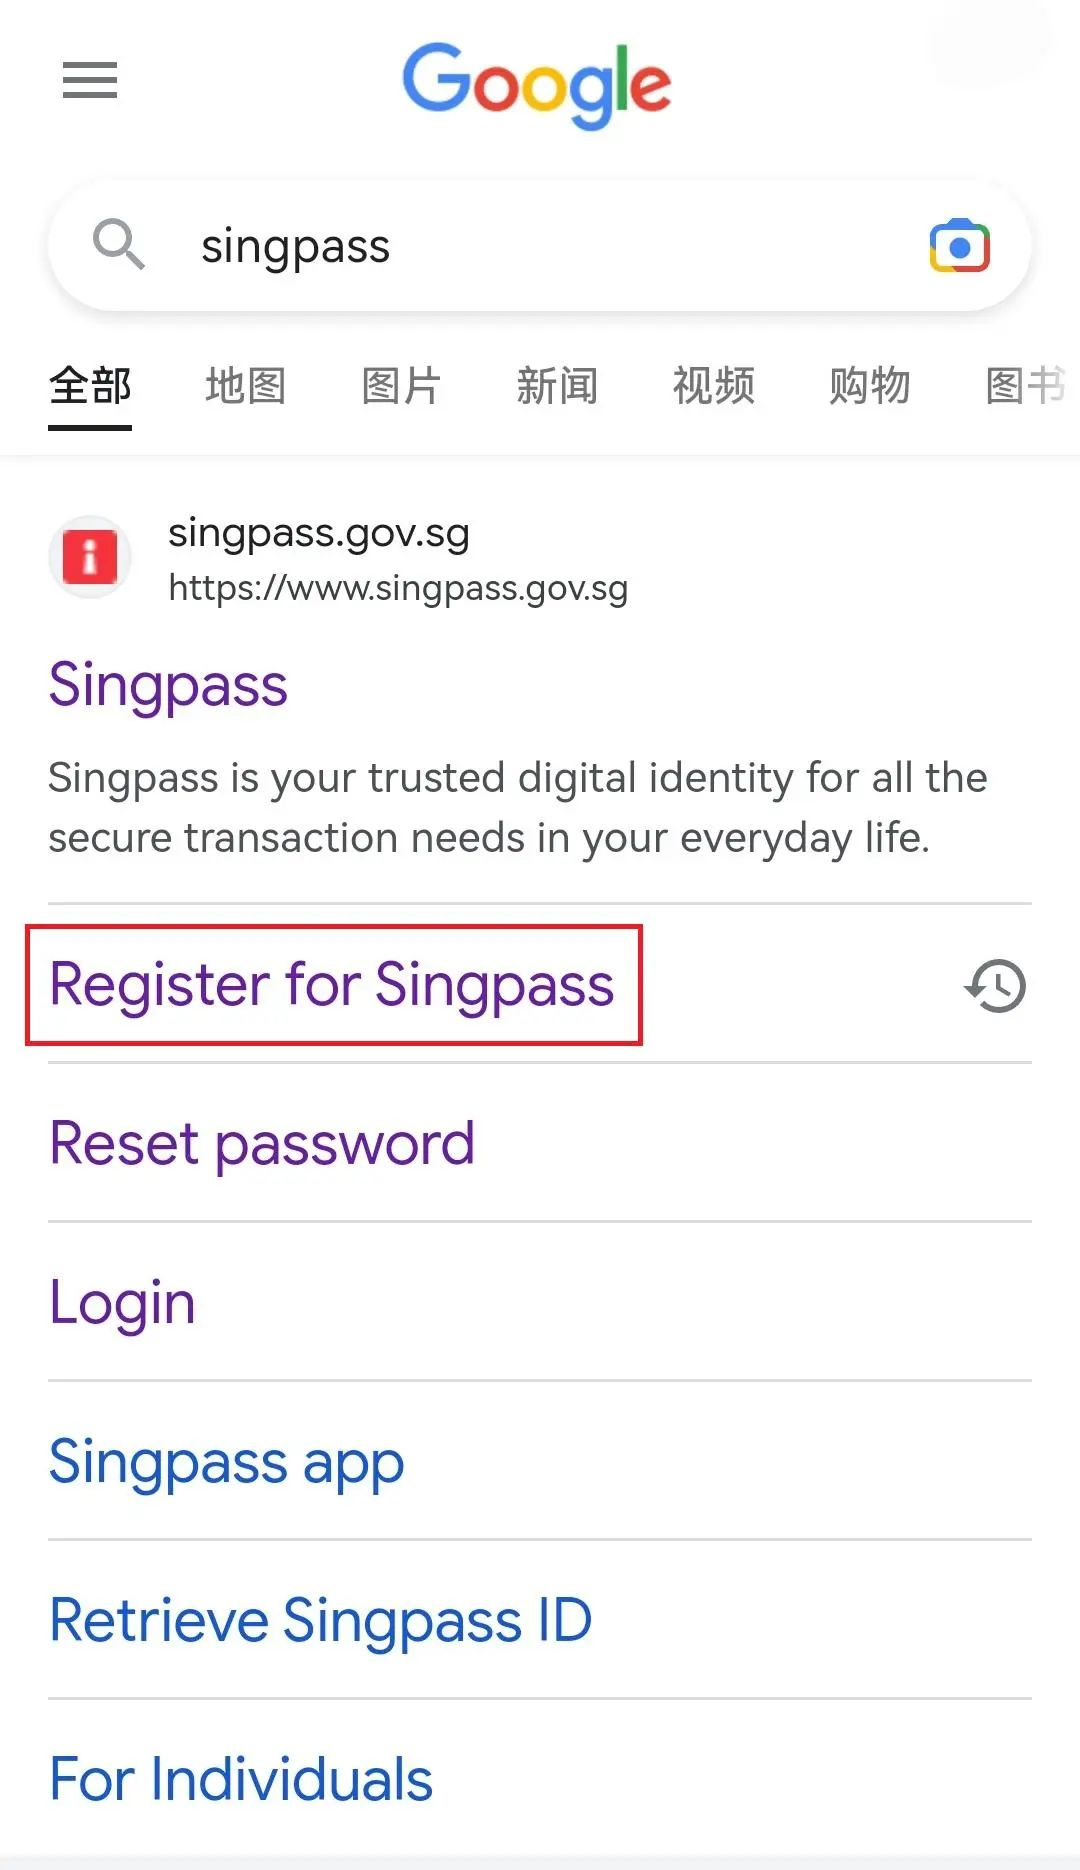Switch to the 购物 (Shopping) tab

(x=869, y=386)
